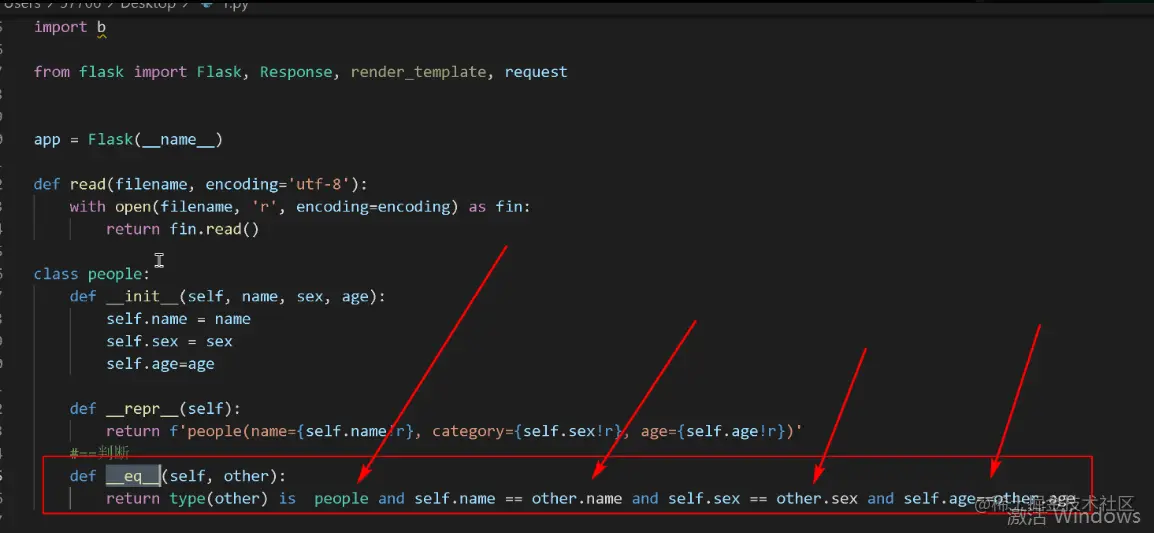Click the open call in with statement

coord(132,208)
